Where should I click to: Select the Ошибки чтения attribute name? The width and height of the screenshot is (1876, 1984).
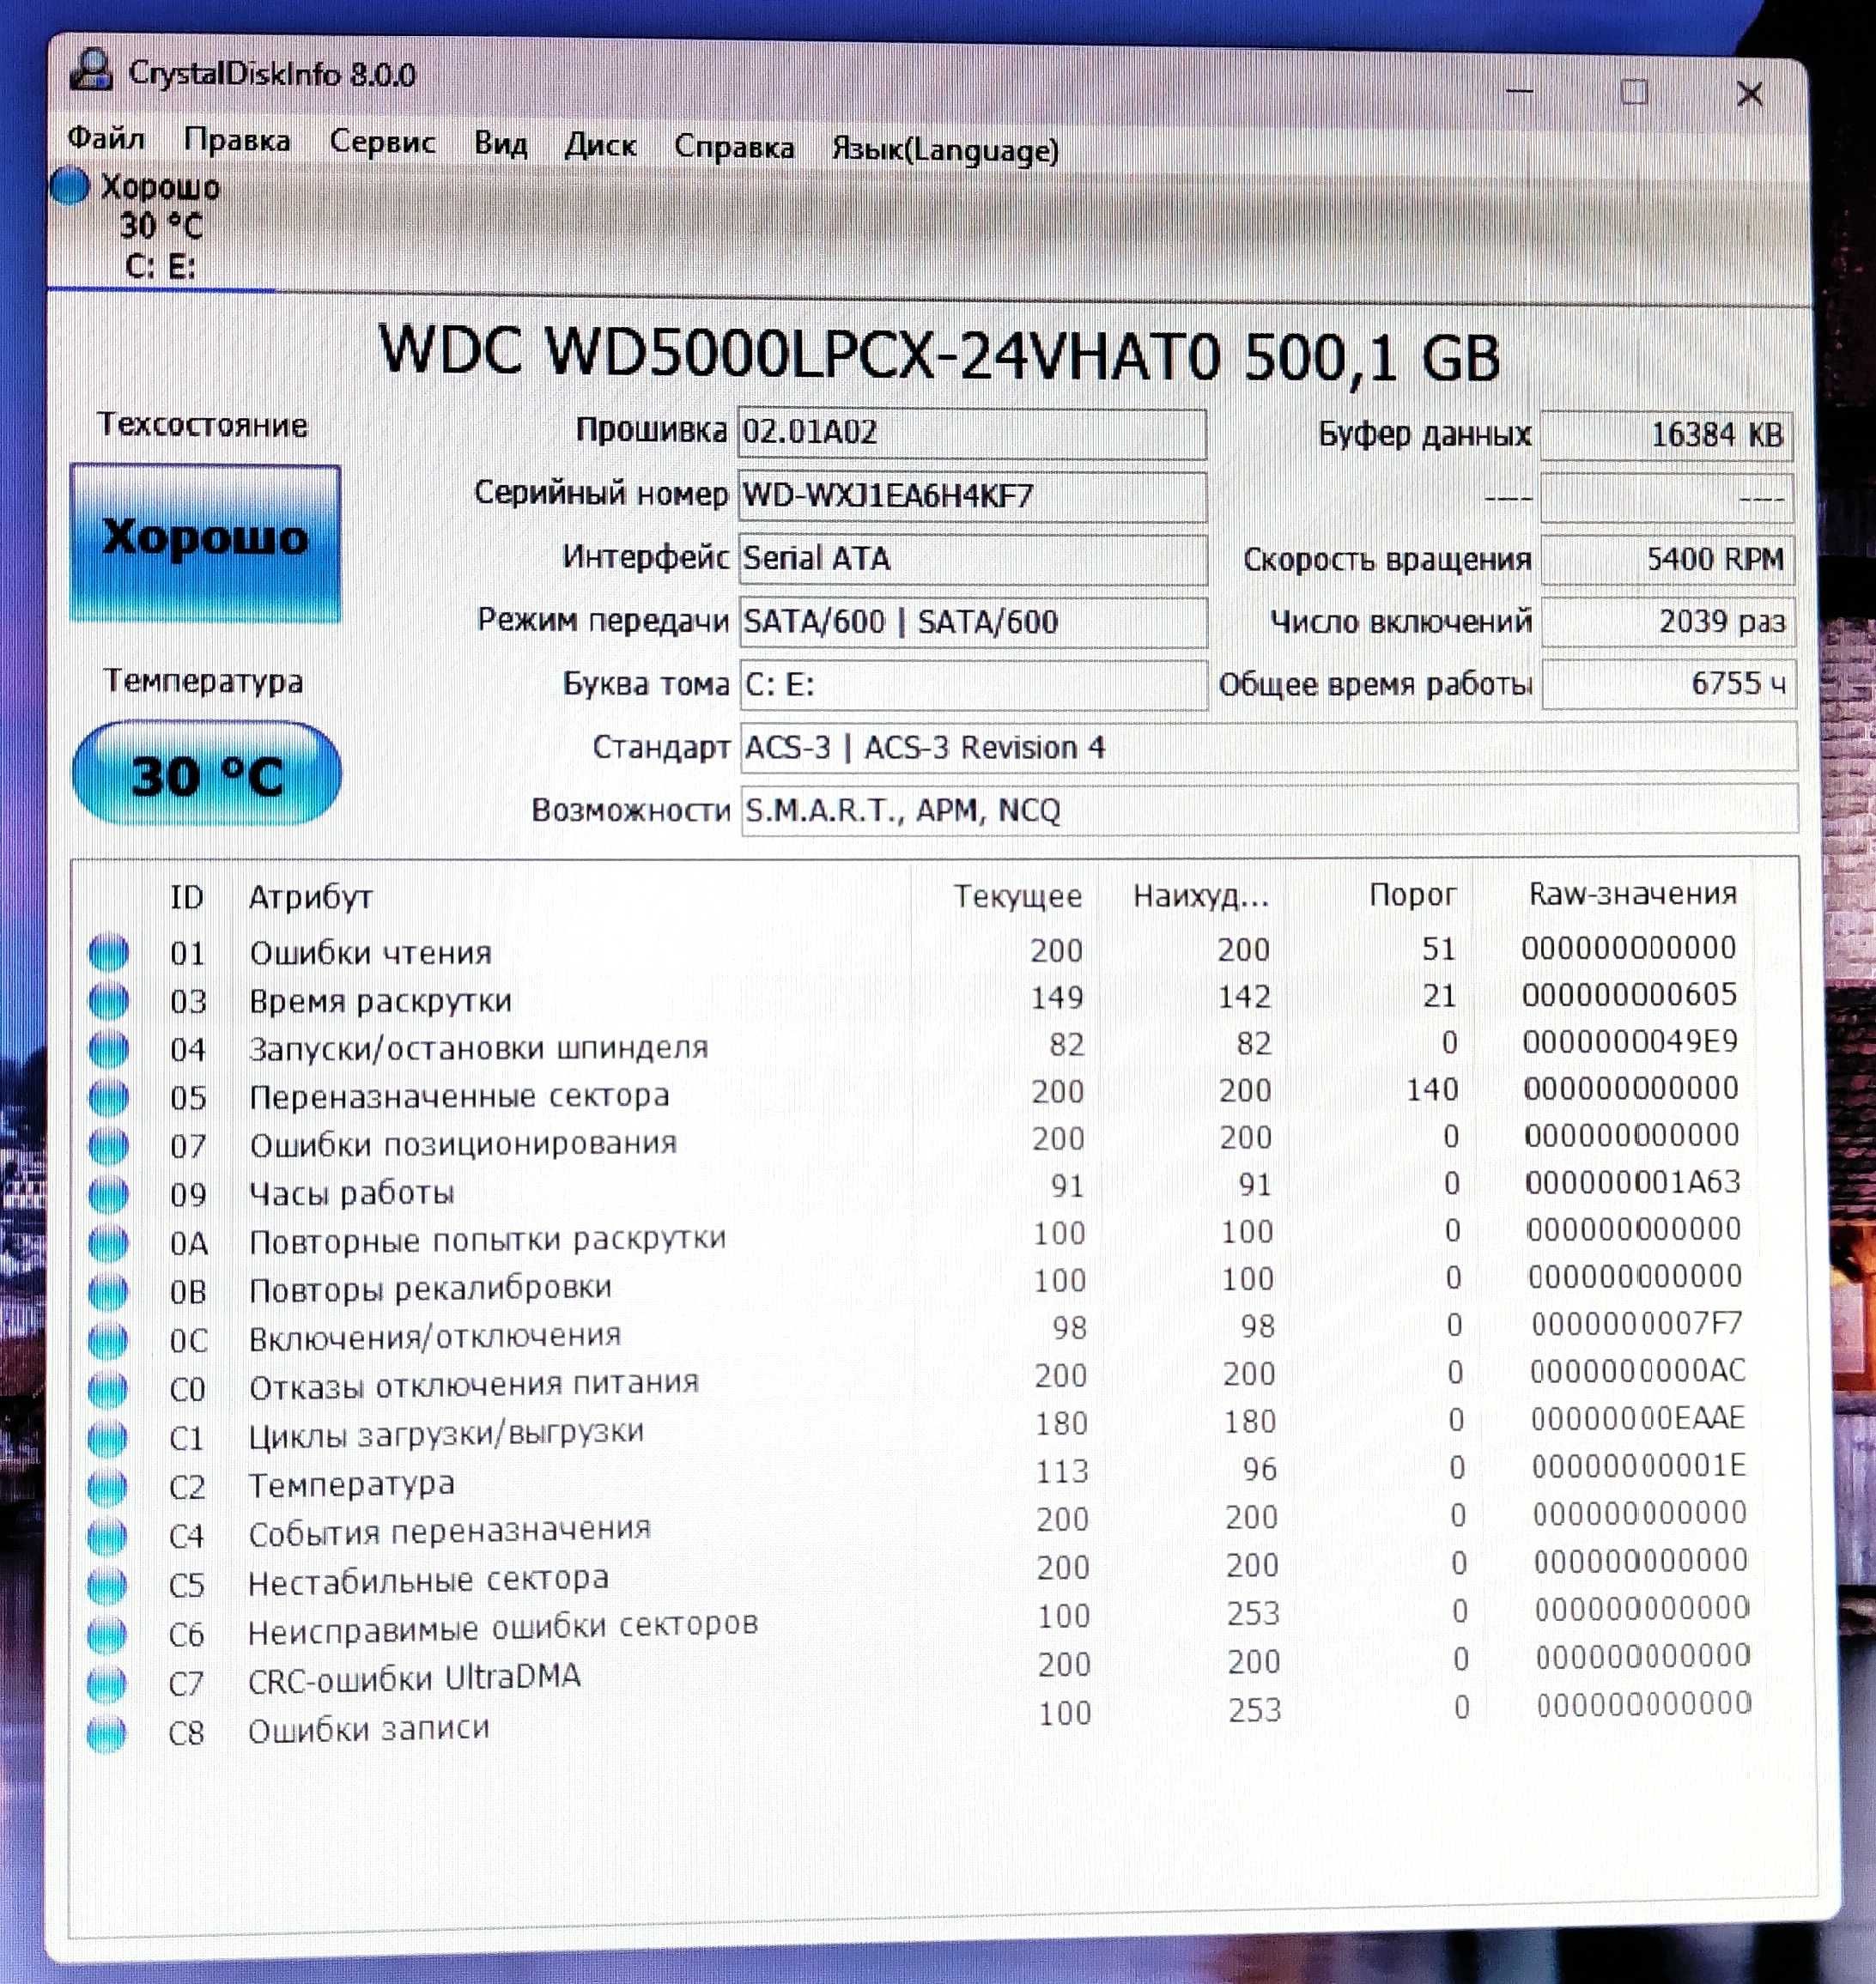point(370,952)
